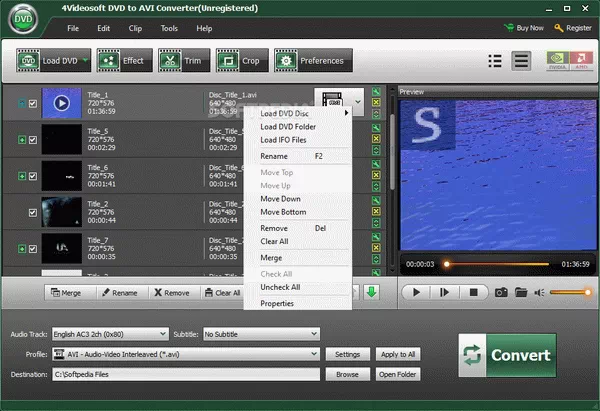Click the Load DVD disc icon
The image size is (600, 411).
coord(28,60)
